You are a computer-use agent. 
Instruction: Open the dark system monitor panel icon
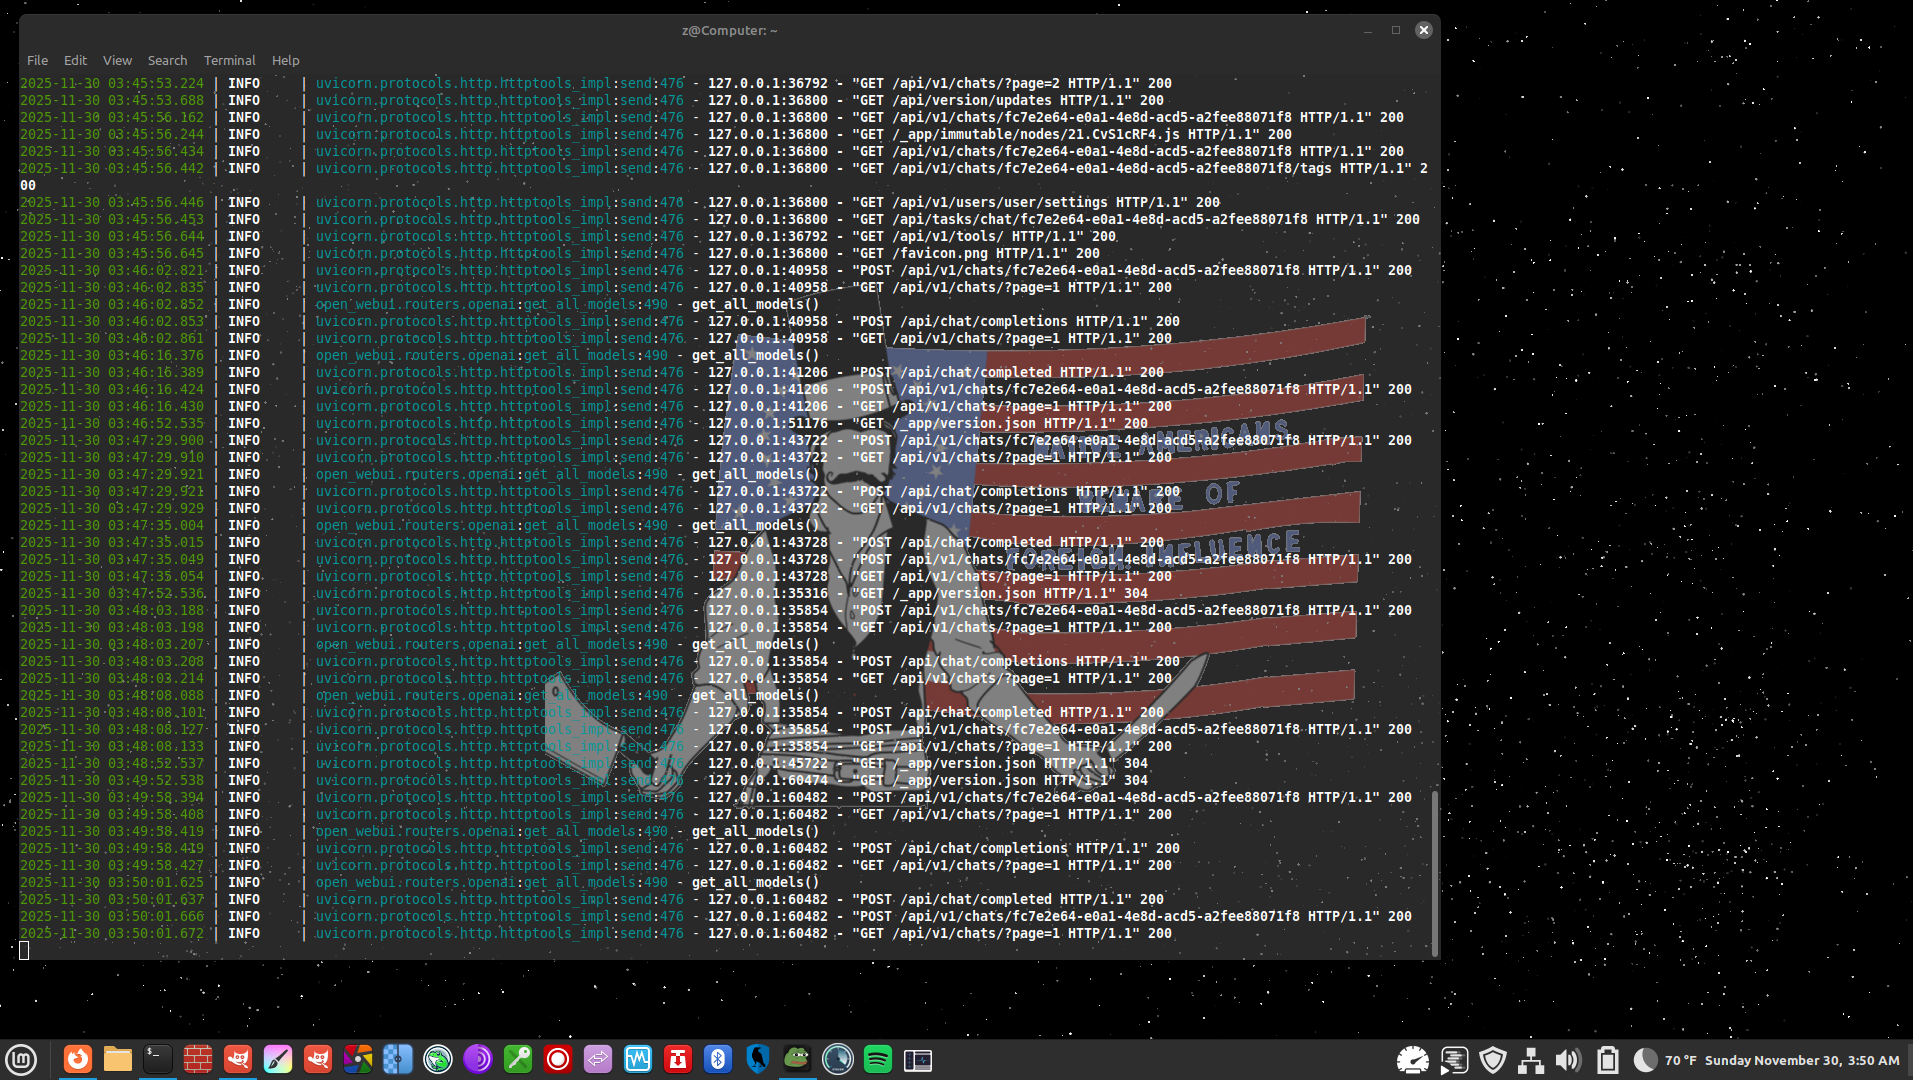coord(918,1059)
